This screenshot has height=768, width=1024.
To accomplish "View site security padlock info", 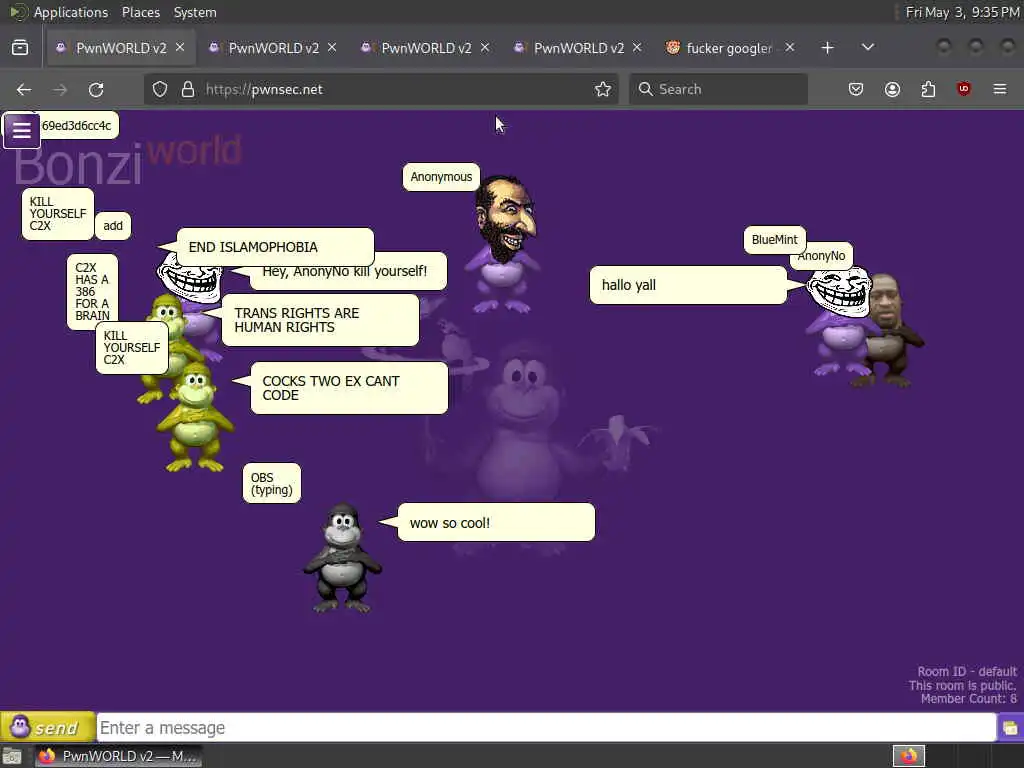I will pyautogui.click(x=188, y=89).
